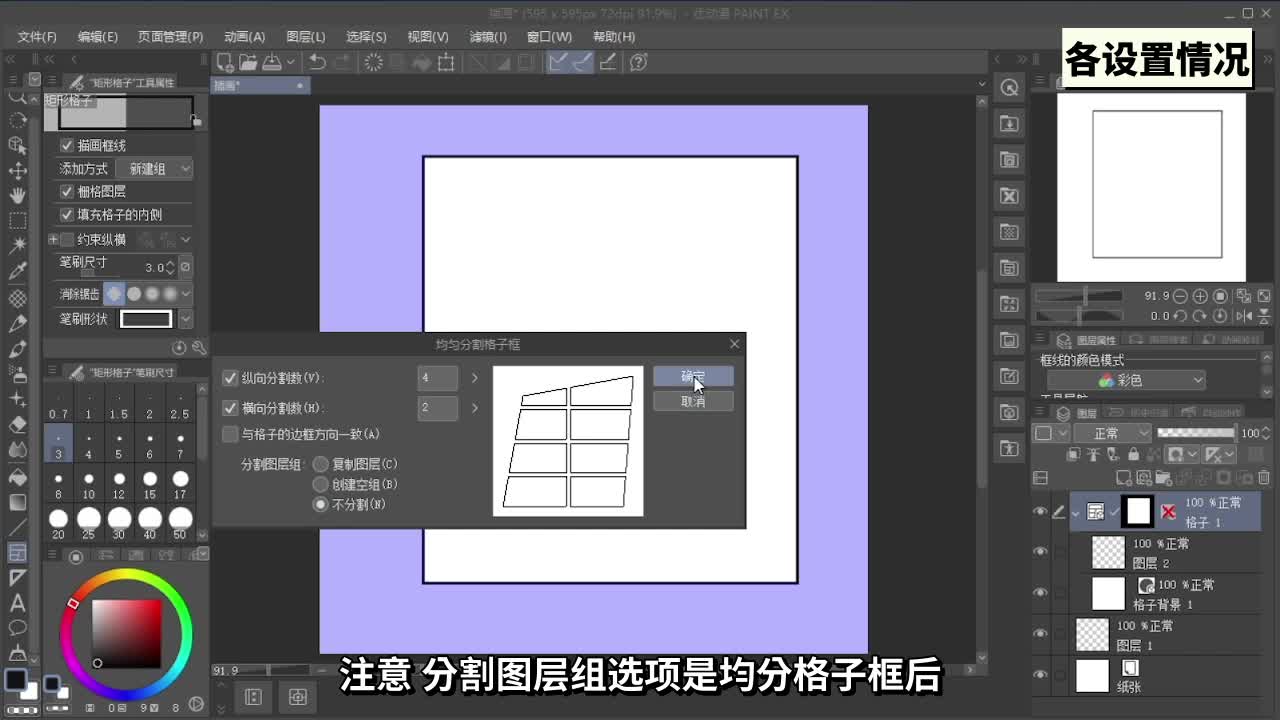Click the 取消 button in the dialog

pos(693,401)
